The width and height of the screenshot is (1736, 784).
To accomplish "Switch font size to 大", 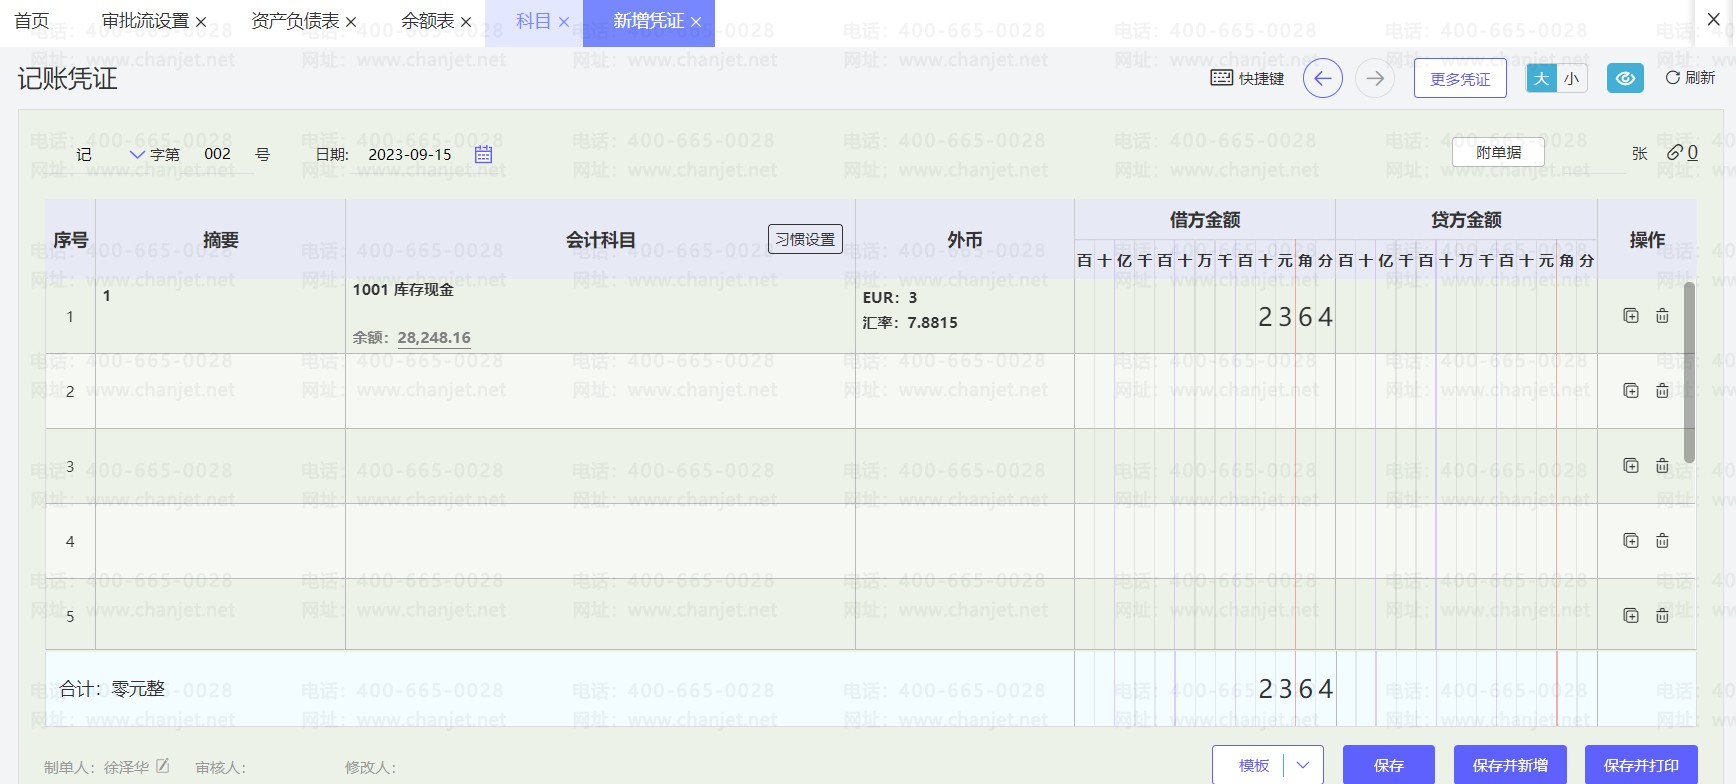I will coord(1541,78).
